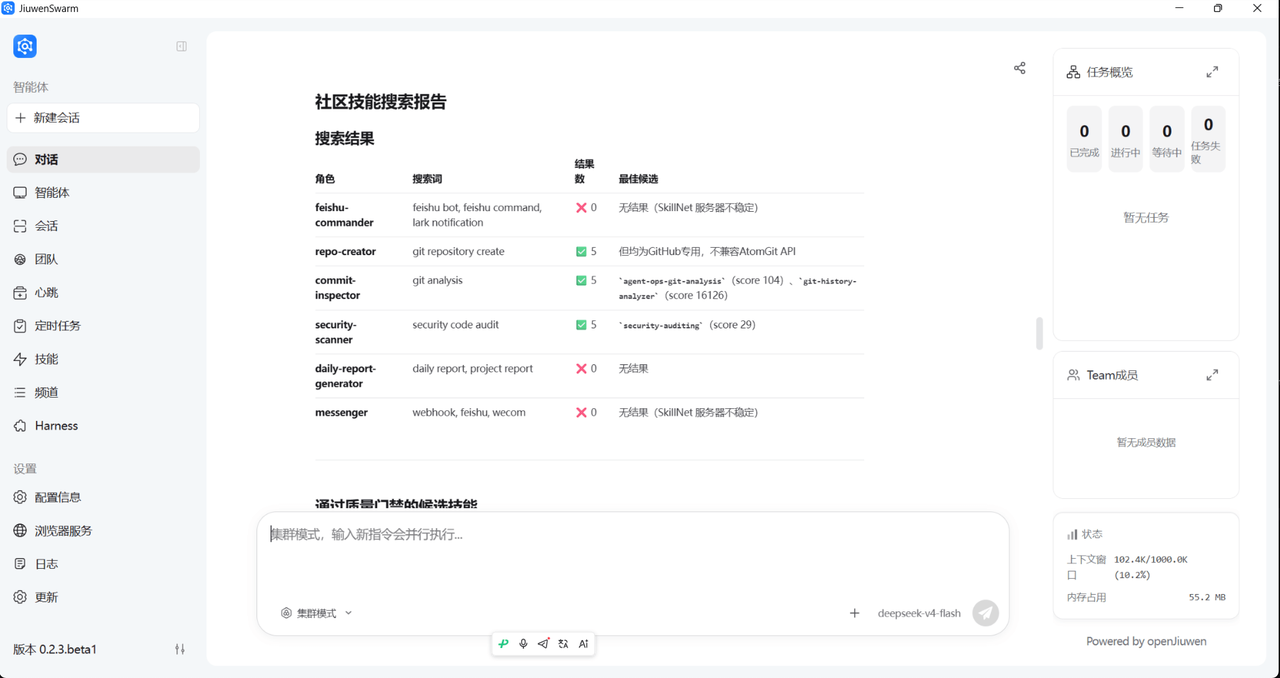Click the green check in repo-creator row
Image resolution: width=1280 pixels, height=678 pixels.
coord(581,251)
